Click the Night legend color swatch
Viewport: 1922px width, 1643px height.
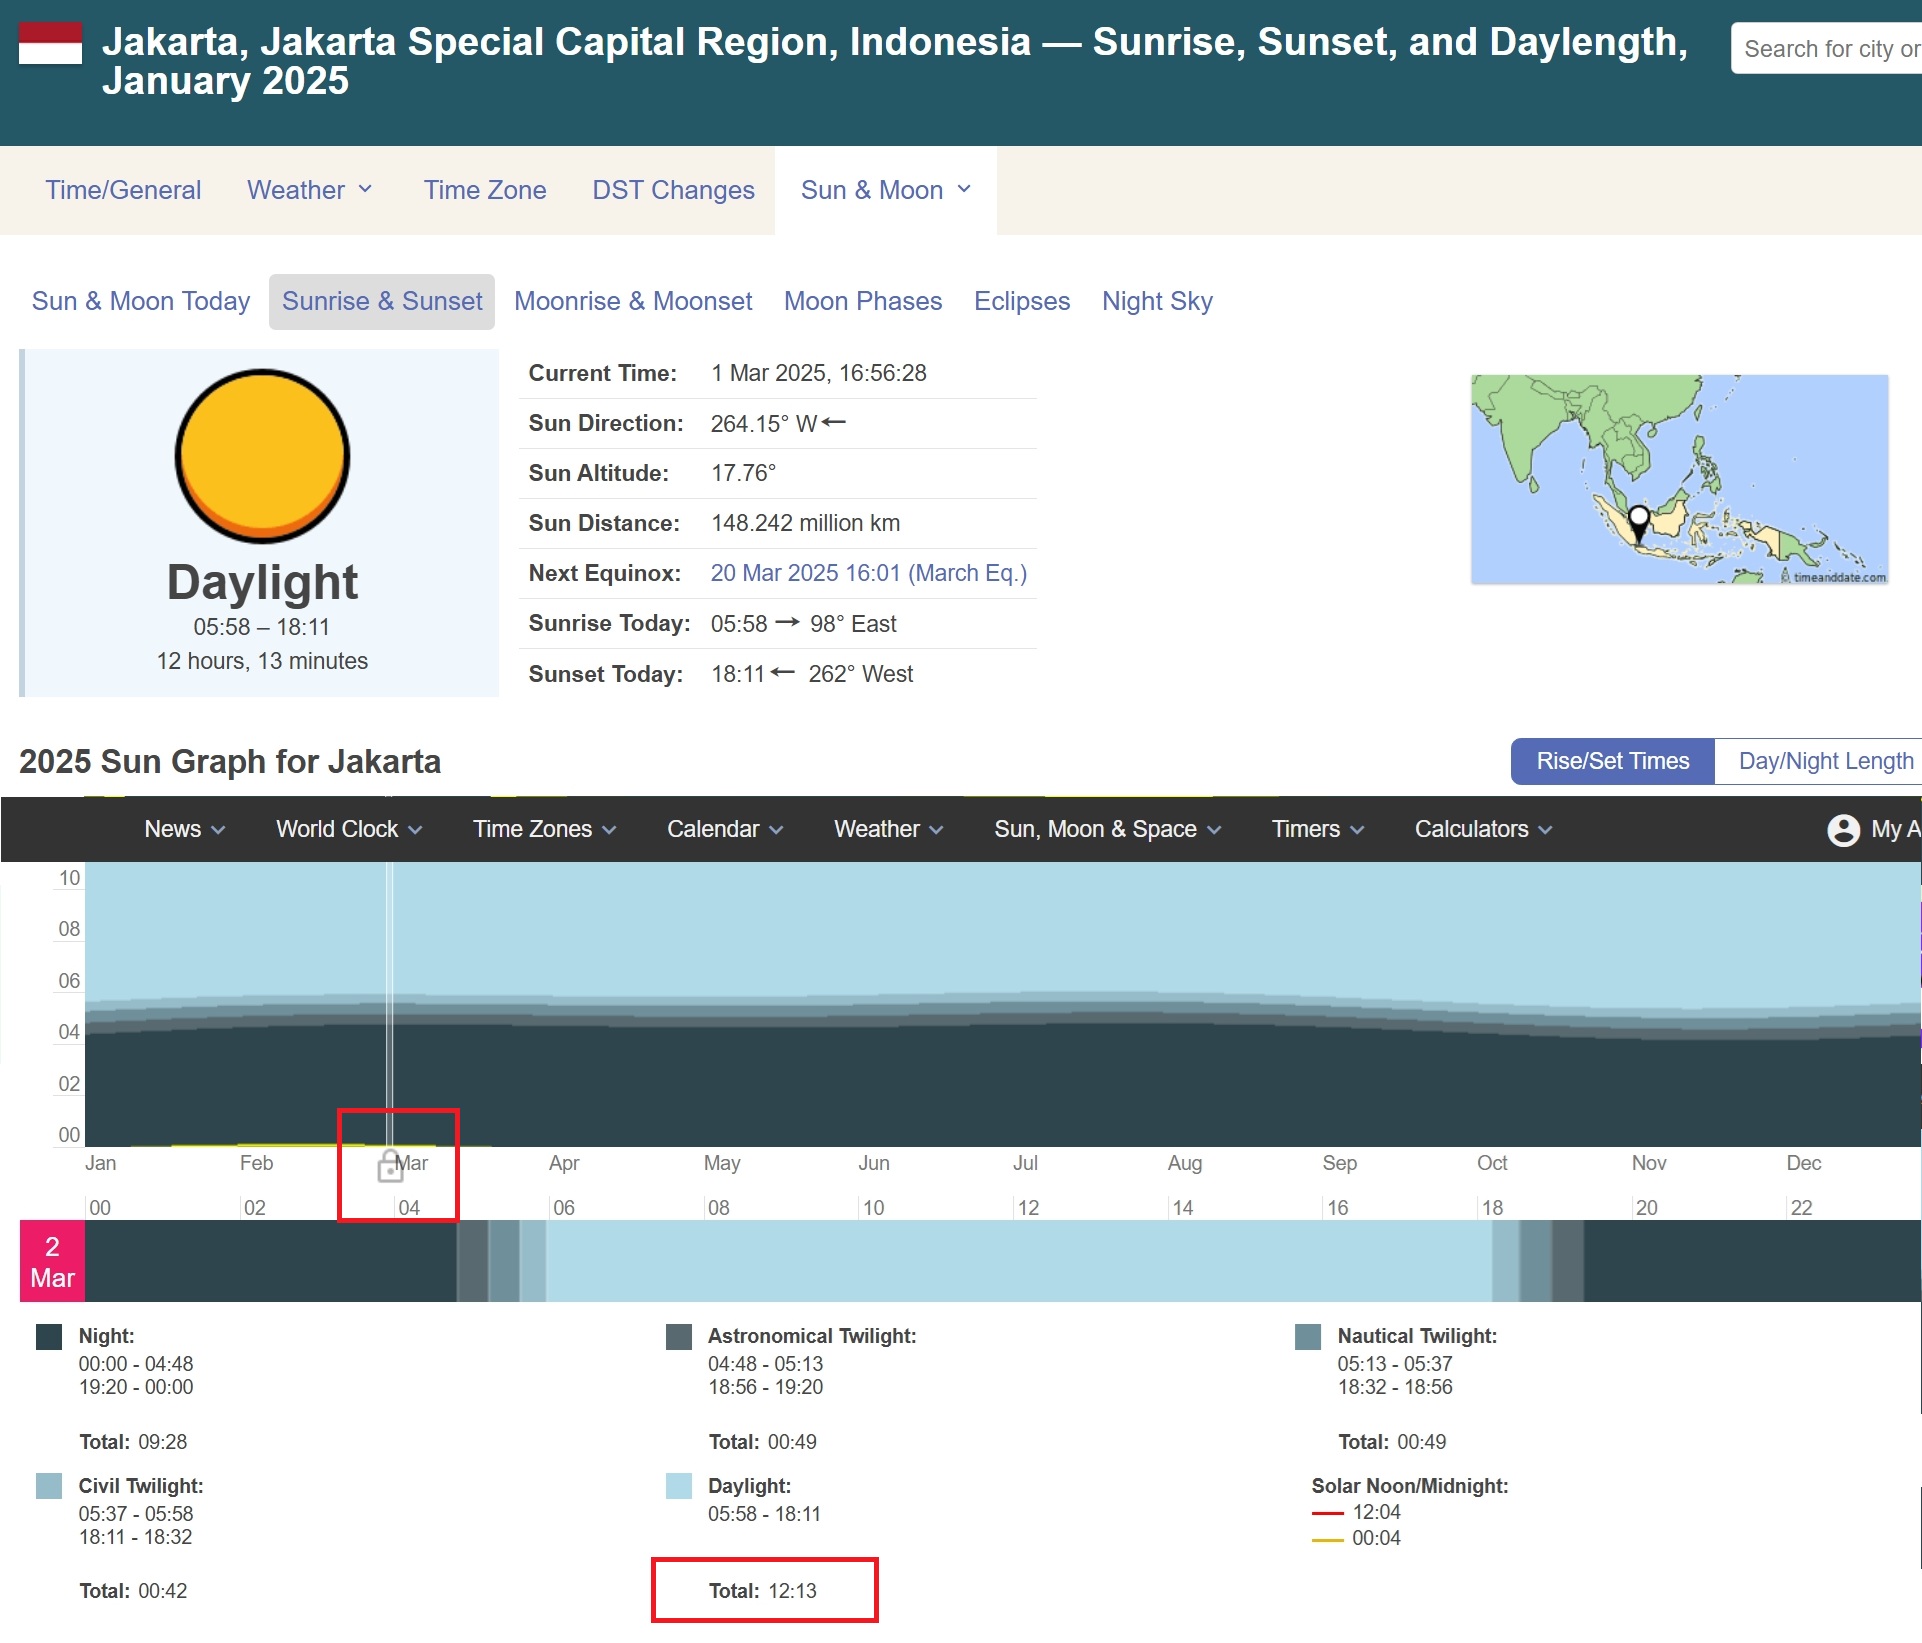[x=49, y=1337]
